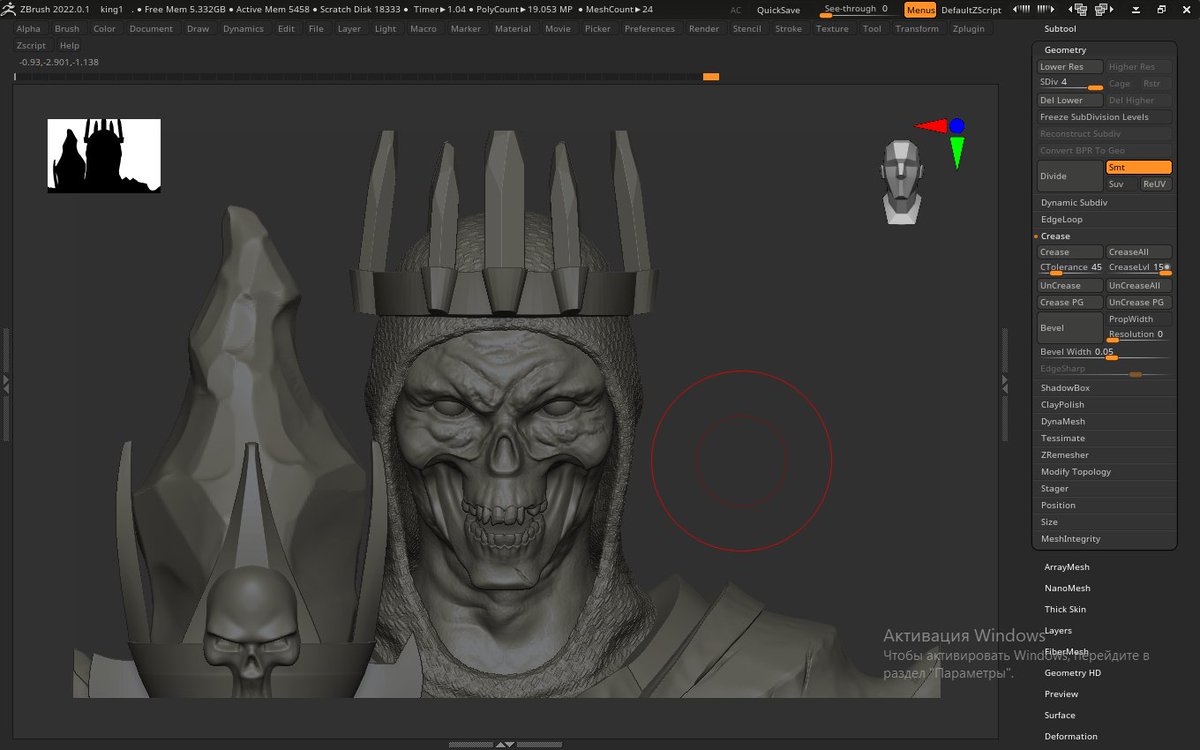The height and width of the screenshot is (750, 1200).
Task: Adjust the See-through slider
Action: point(858,10)
